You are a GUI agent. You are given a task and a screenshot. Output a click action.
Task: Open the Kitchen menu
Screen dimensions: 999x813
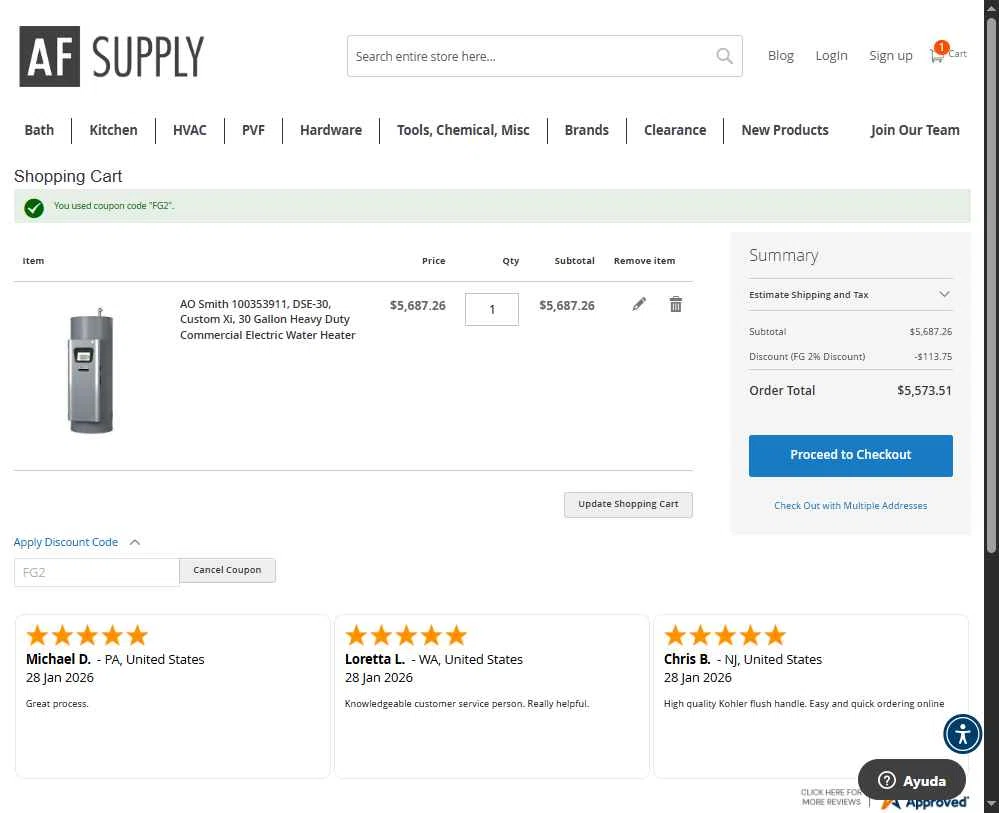(x=113, y=130)
